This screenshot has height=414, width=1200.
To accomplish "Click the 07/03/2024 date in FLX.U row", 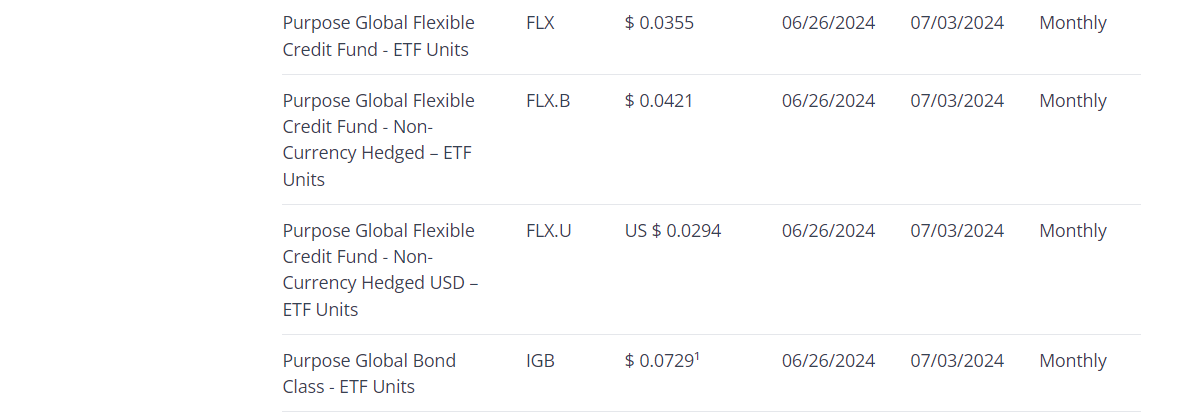I will click(x=957, y=231).
